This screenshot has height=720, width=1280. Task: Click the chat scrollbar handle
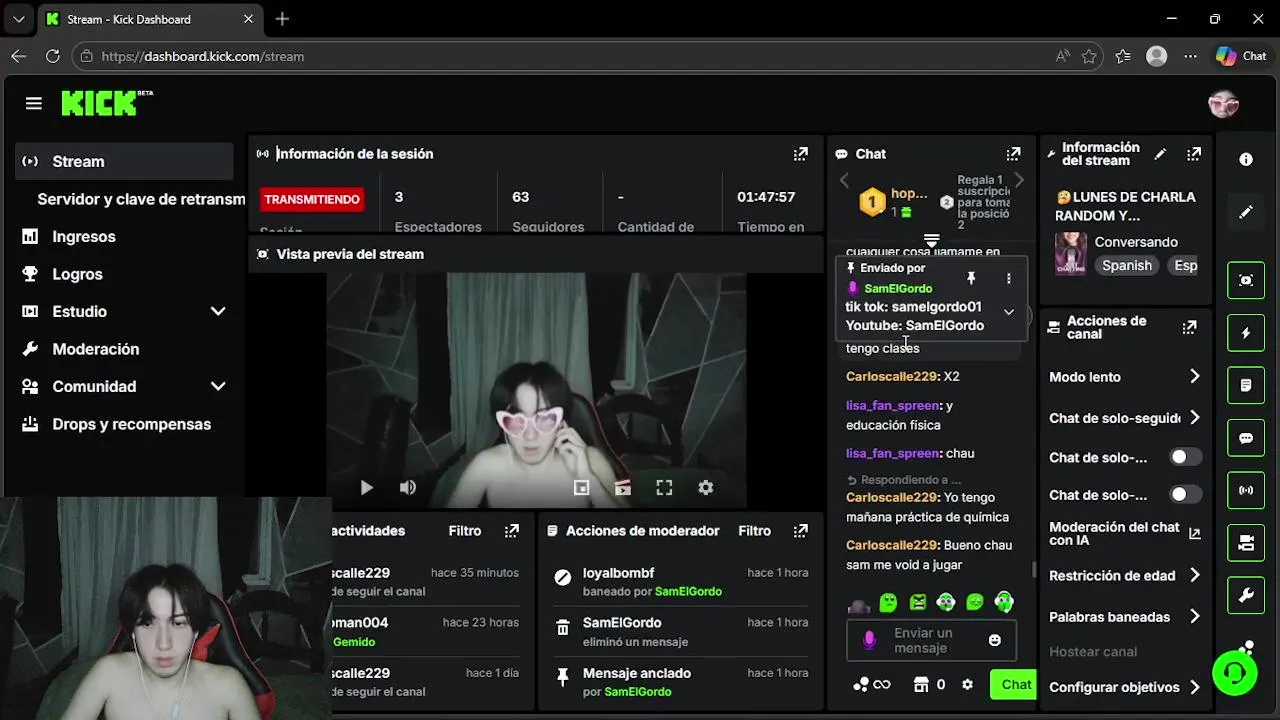click(1034, 569)
